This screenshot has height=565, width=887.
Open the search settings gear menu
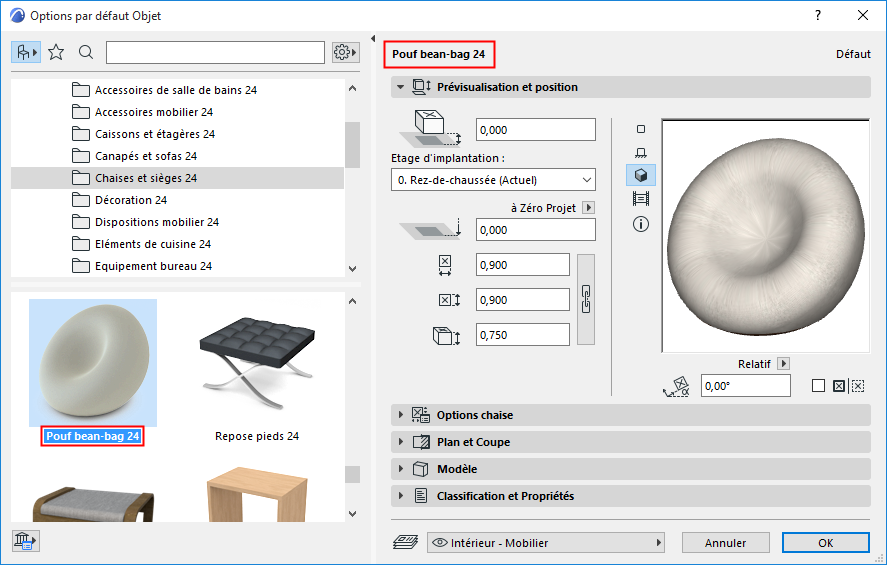click(x=345, y=53)
